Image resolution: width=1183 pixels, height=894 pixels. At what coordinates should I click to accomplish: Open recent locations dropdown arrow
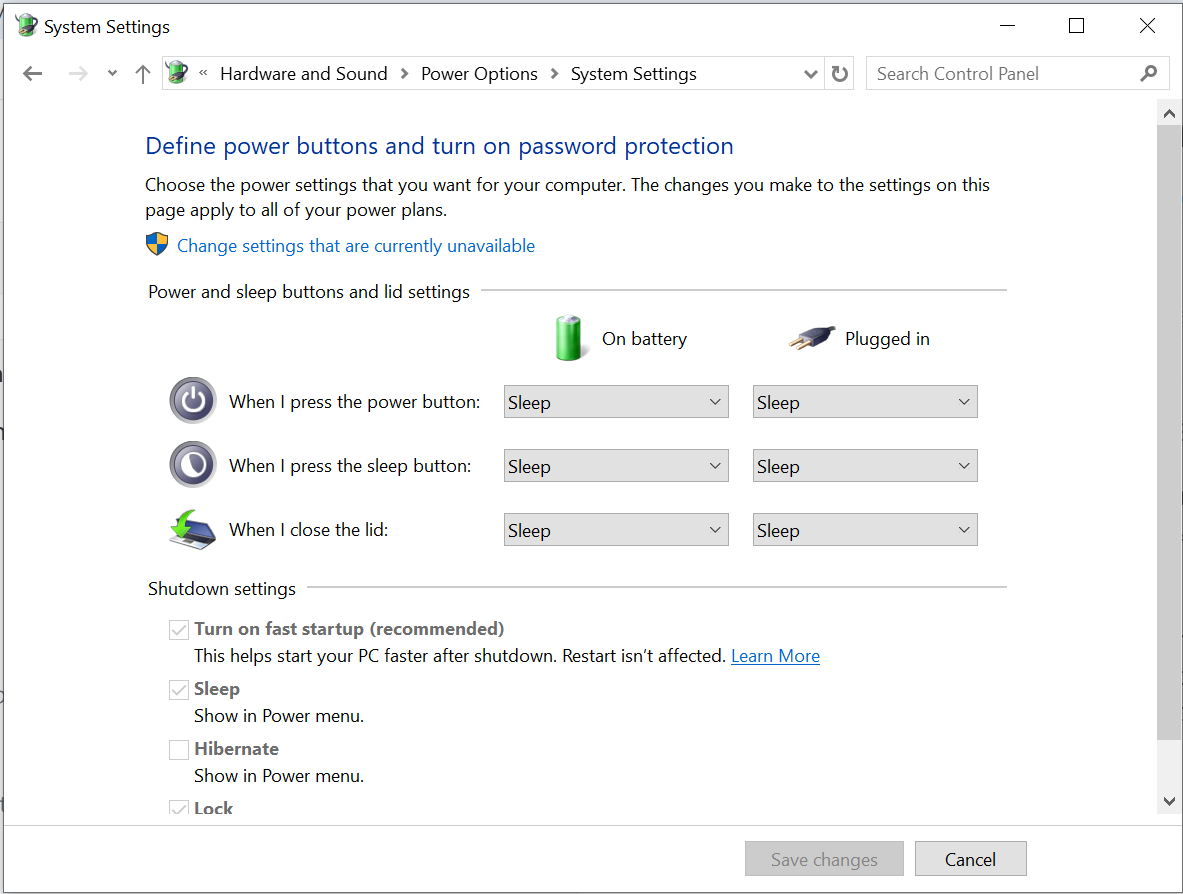pos(112,73)
